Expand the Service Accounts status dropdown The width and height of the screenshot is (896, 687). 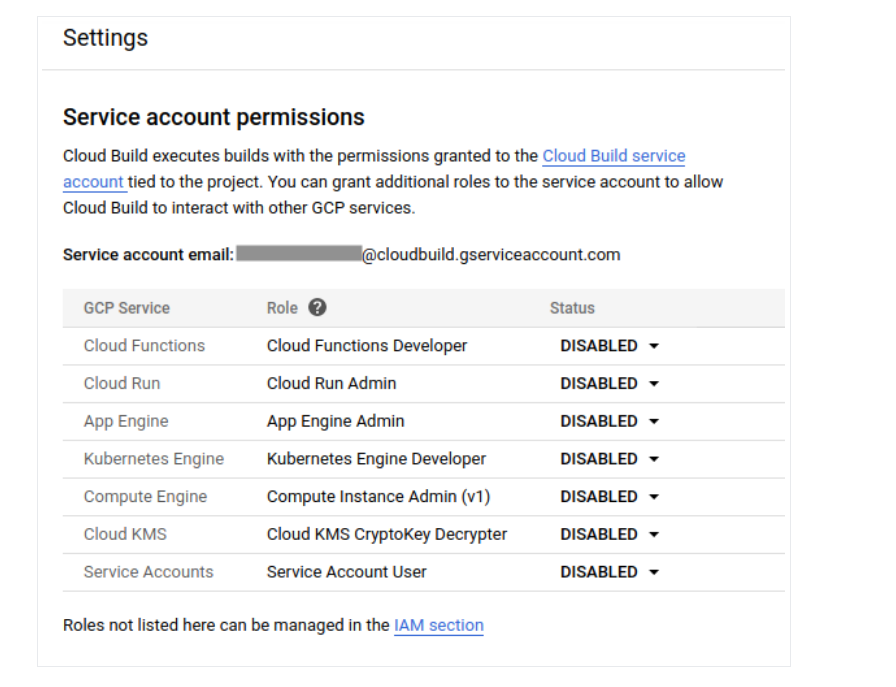coord(609,571)
